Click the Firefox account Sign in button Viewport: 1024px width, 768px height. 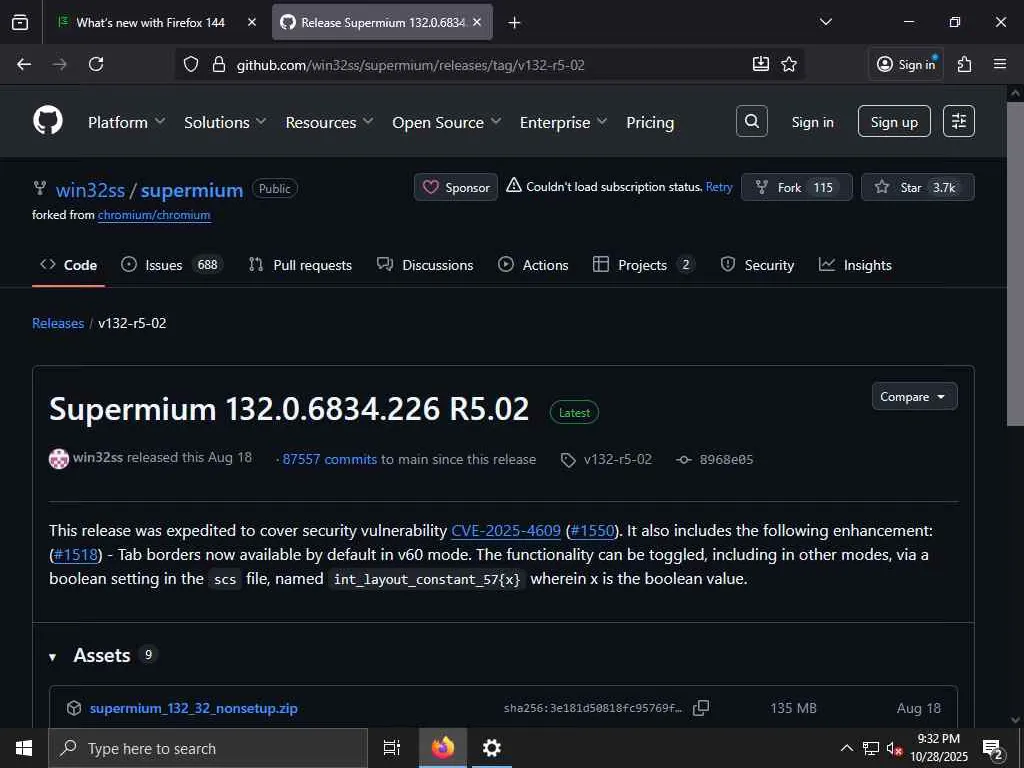click(906, 64)
